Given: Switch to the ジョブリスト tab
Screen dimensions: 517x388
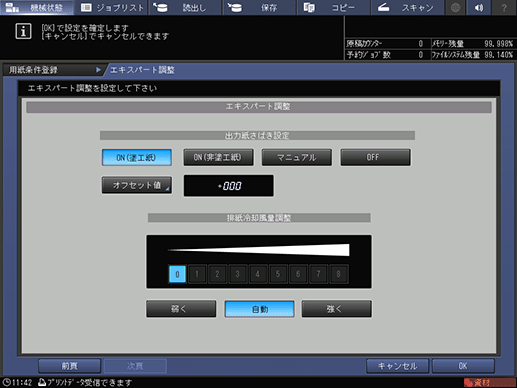Looking at the screenshot, I should pyautogui.click(x=112, y=7).
